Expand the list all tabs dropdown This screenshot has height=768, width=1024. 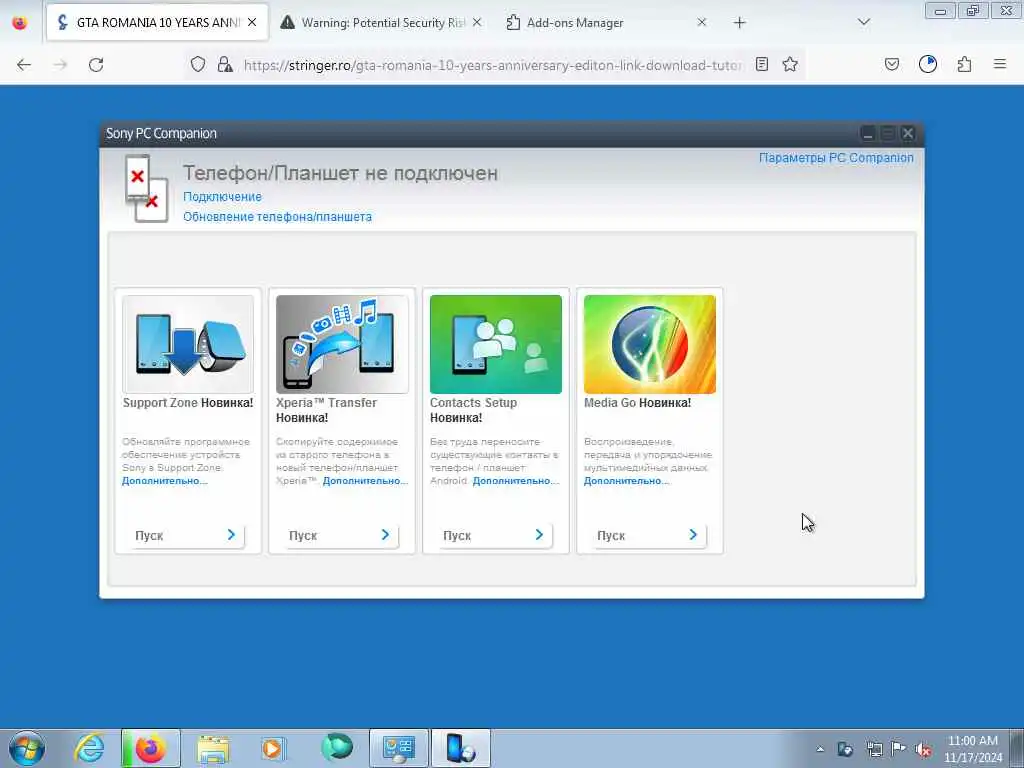pos(863,22)
